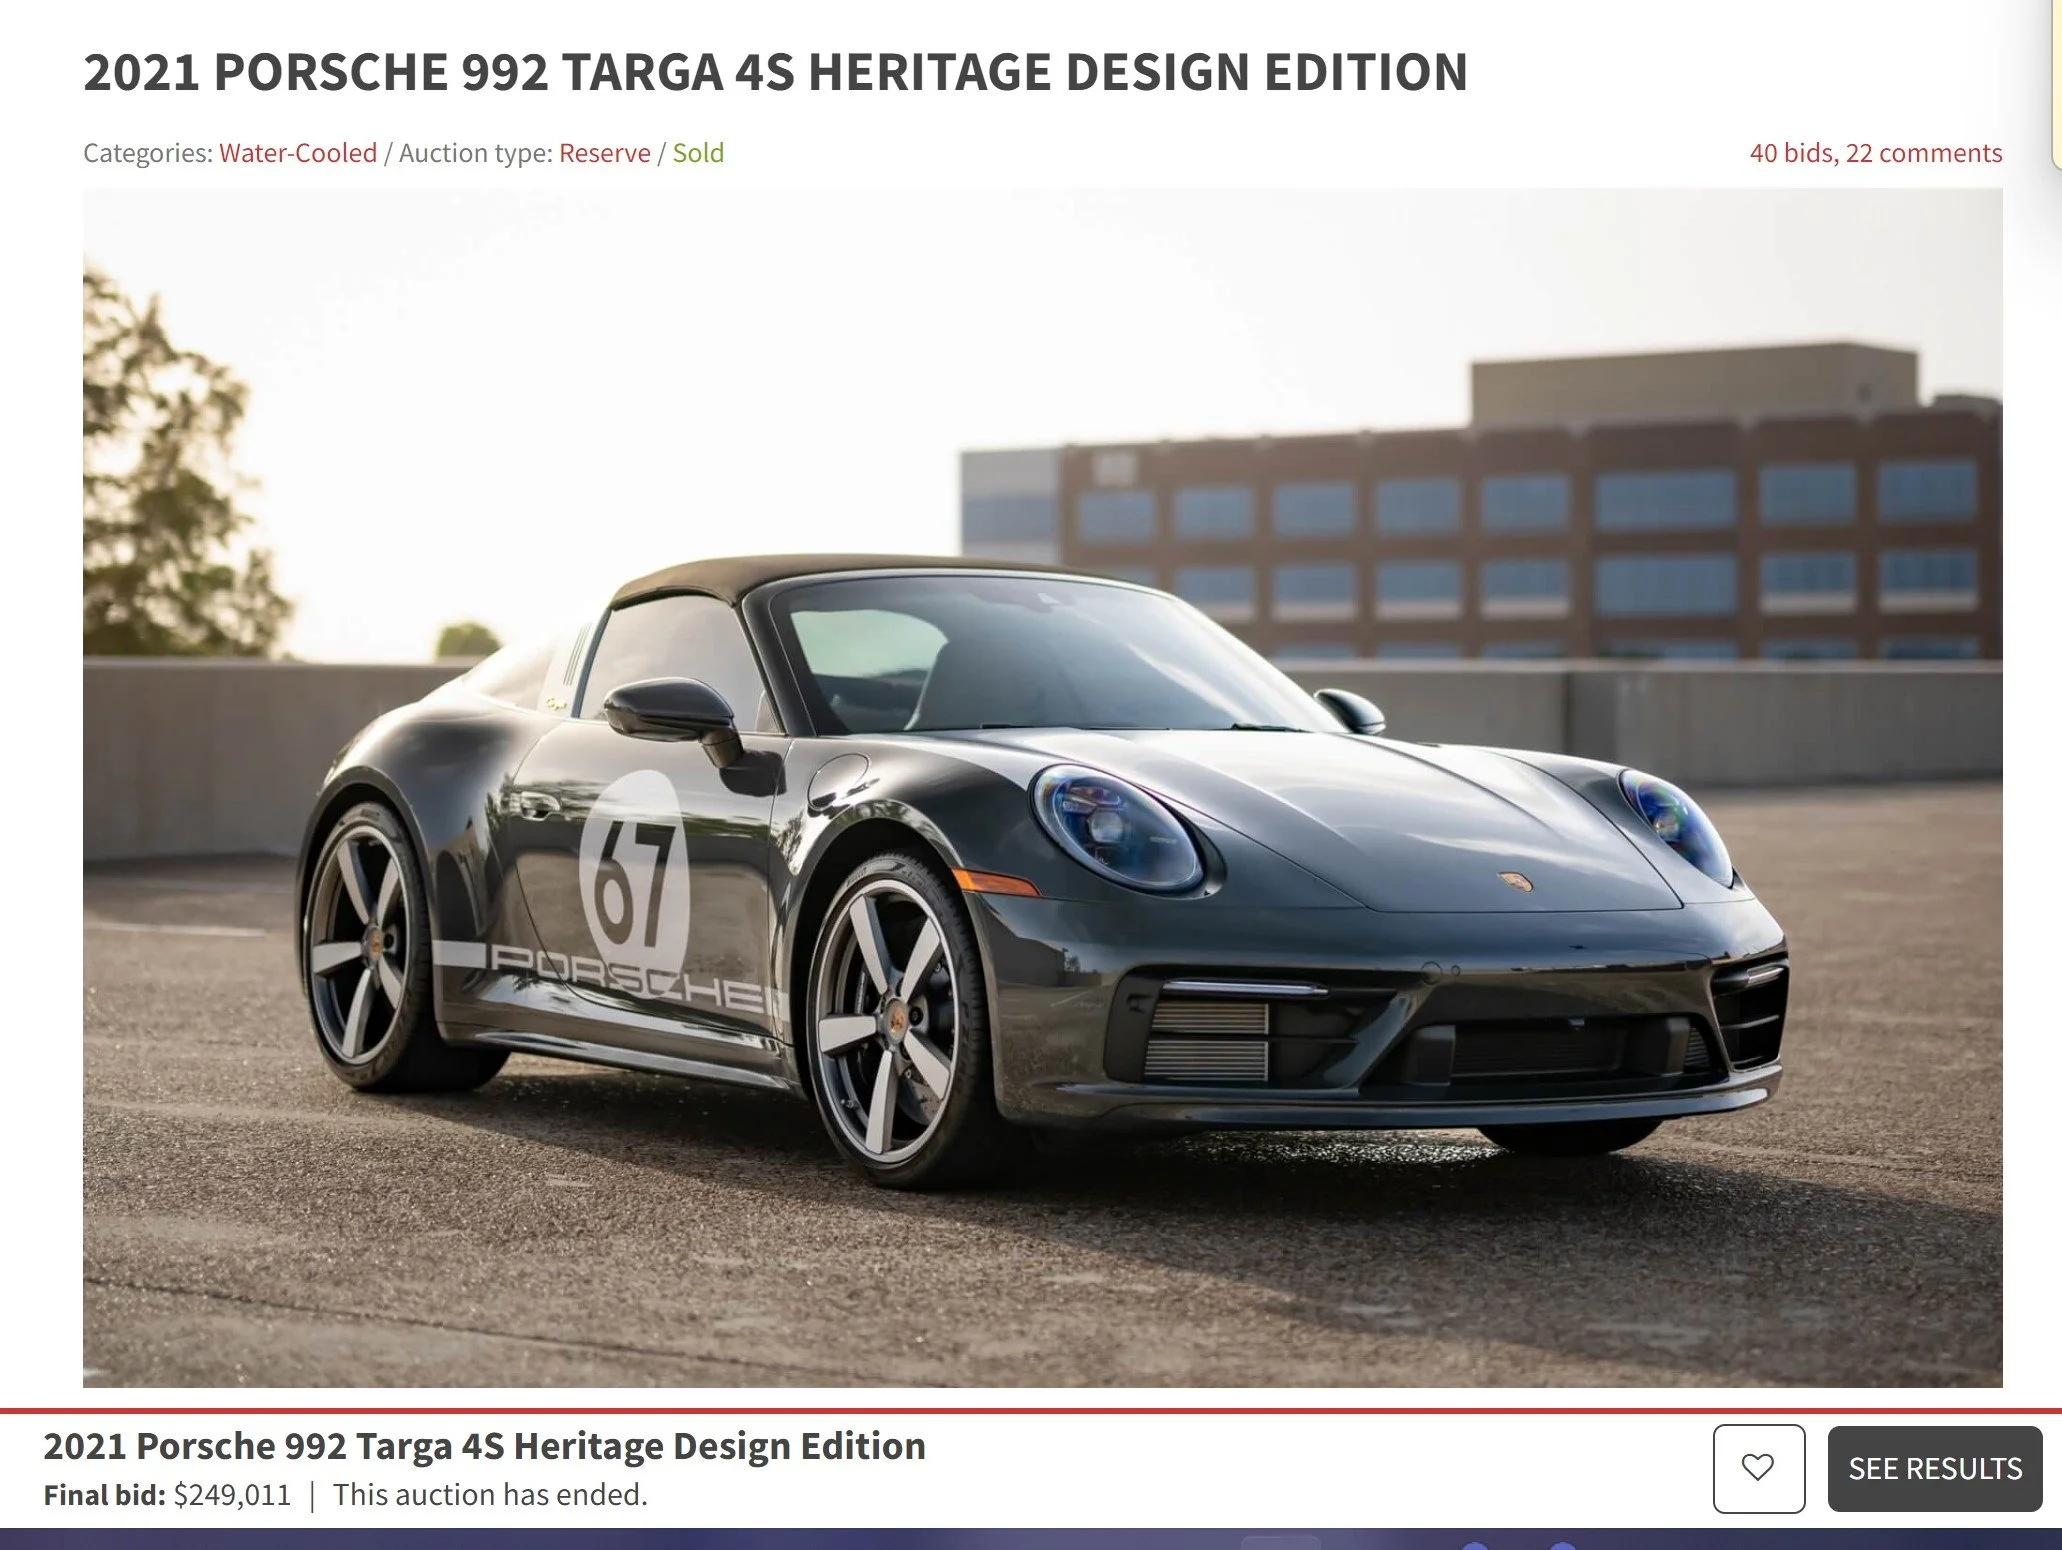Open the Water-Cooled category link
Image resolution: width=2062 pixels, height=1550 pixels.
click(298, 153)
